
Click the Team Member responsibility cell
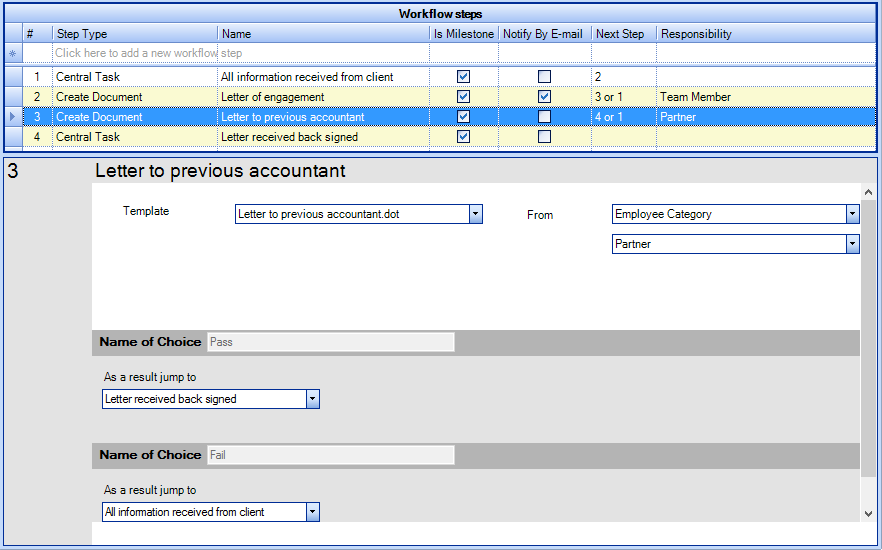[x=766, y=97]
